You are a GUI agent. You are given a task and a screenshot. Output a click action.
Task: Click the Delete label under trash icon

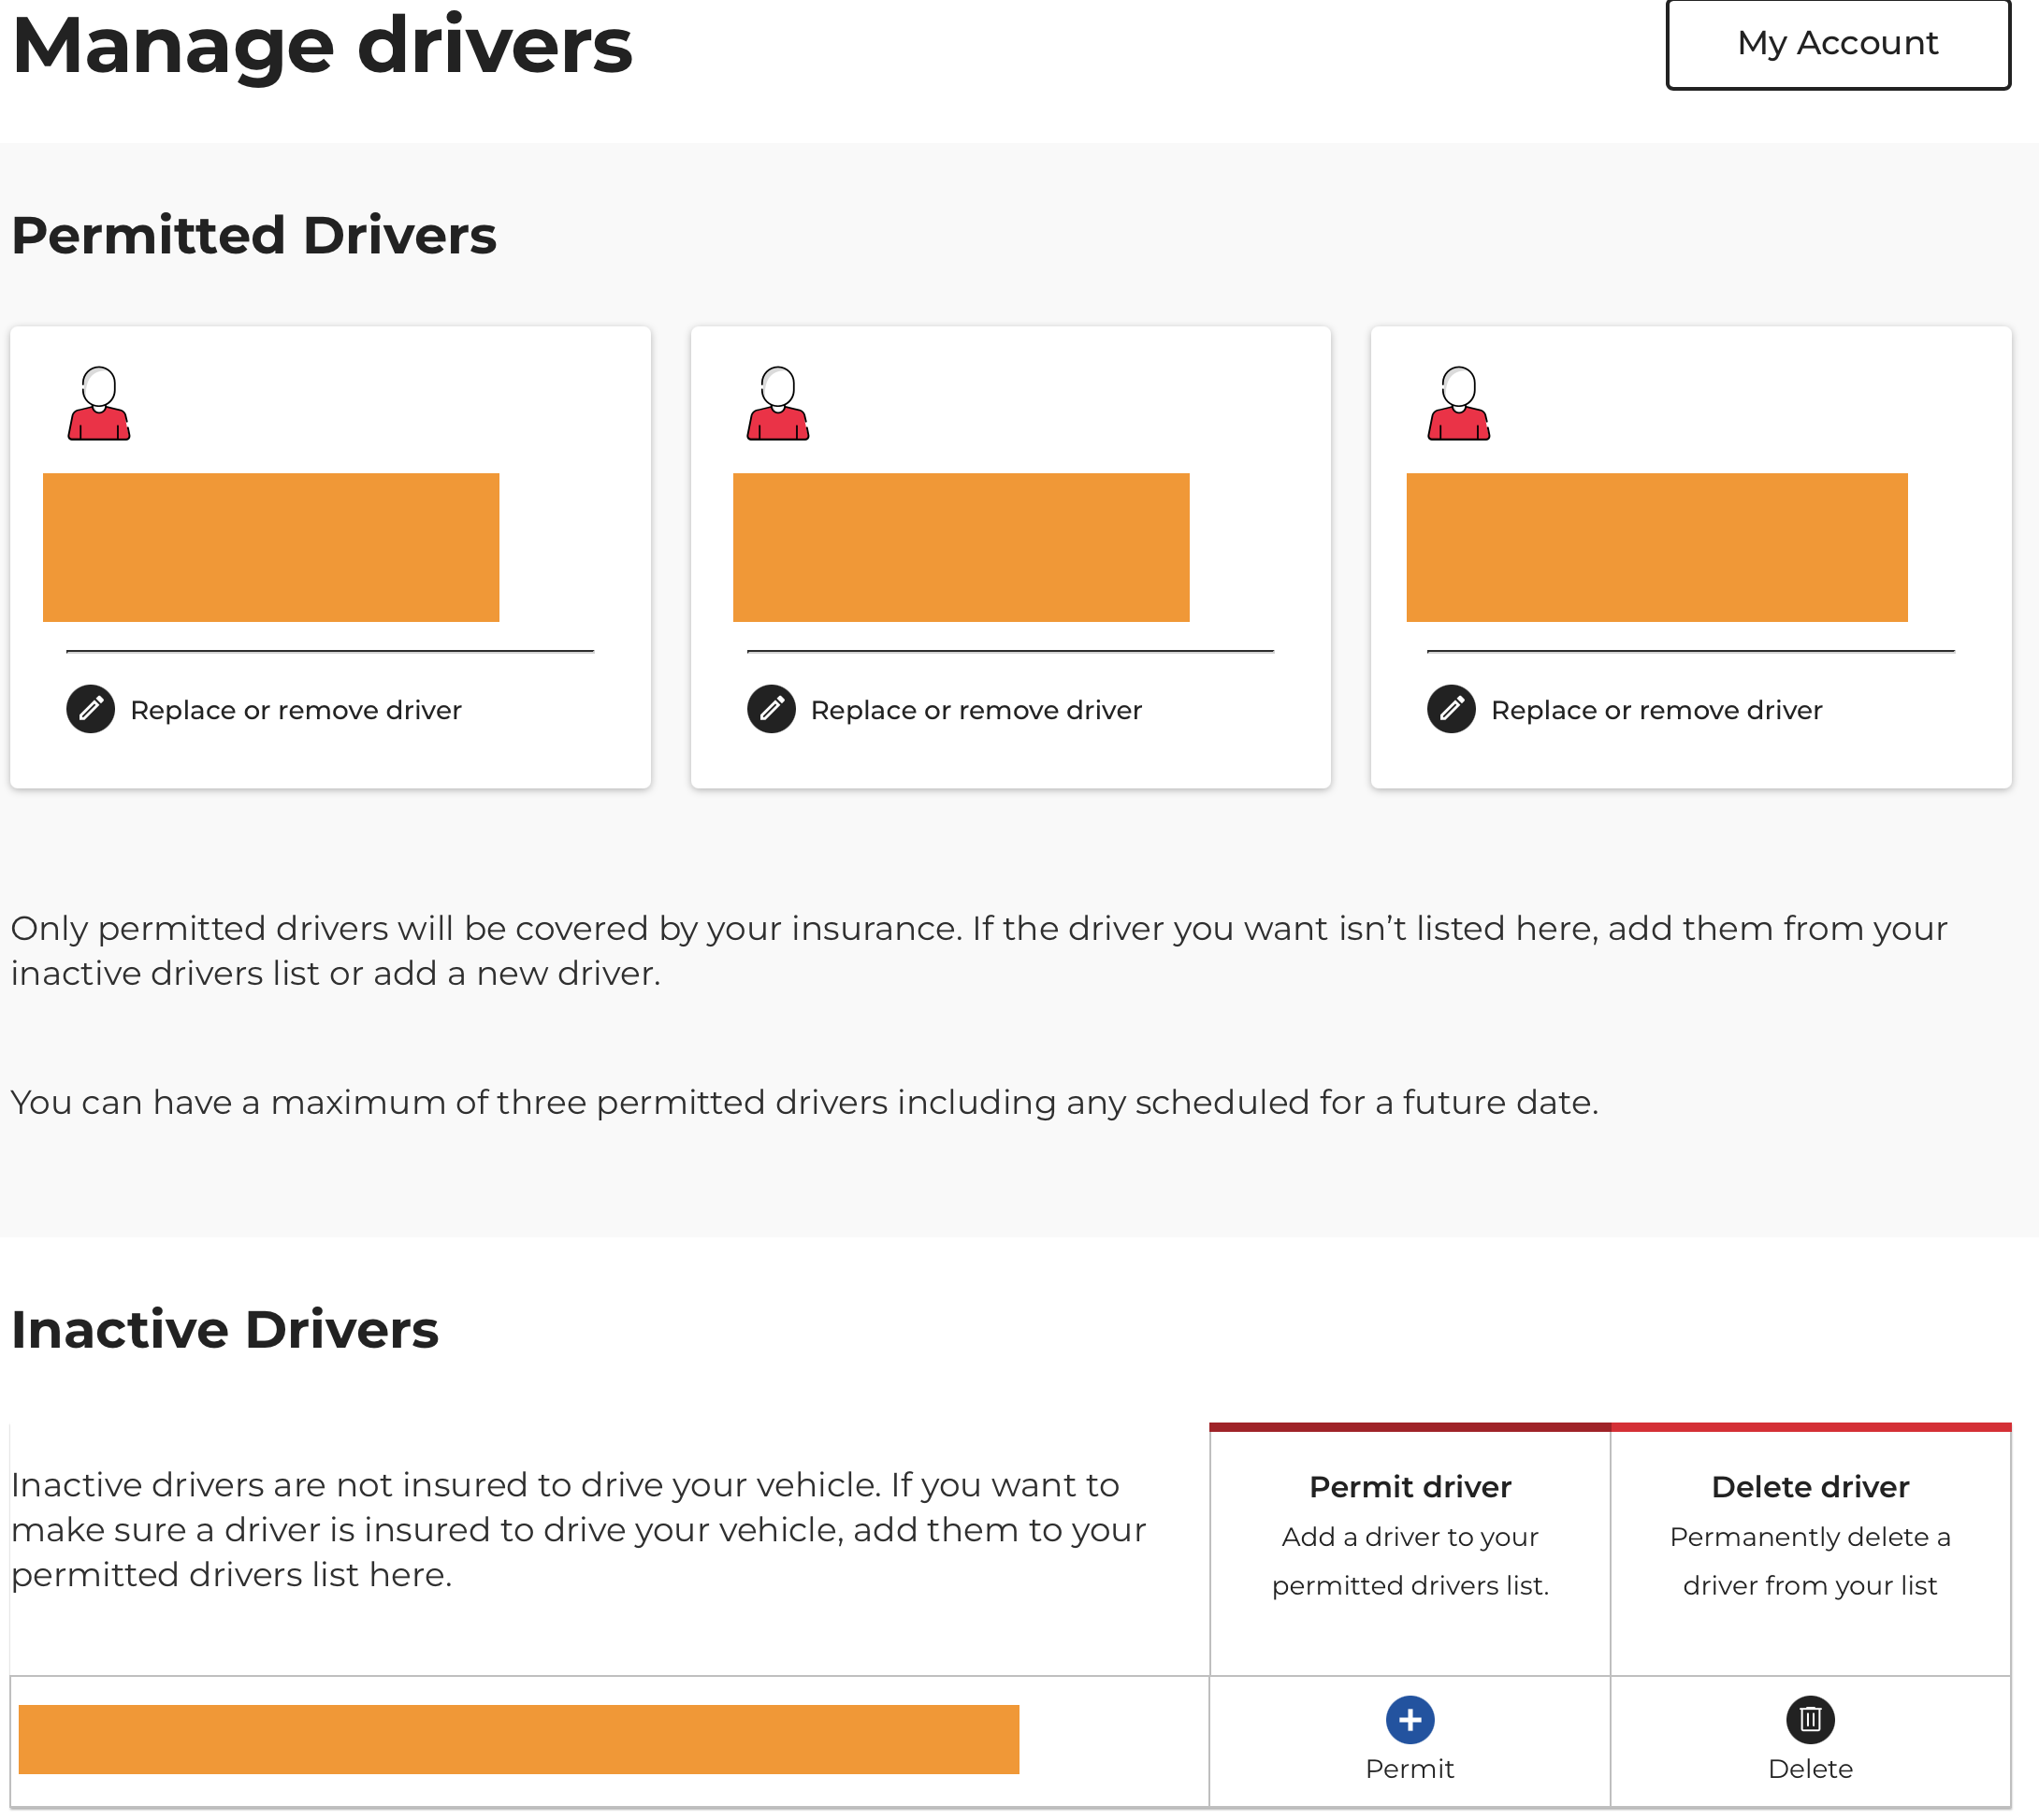(1810, 1769)
